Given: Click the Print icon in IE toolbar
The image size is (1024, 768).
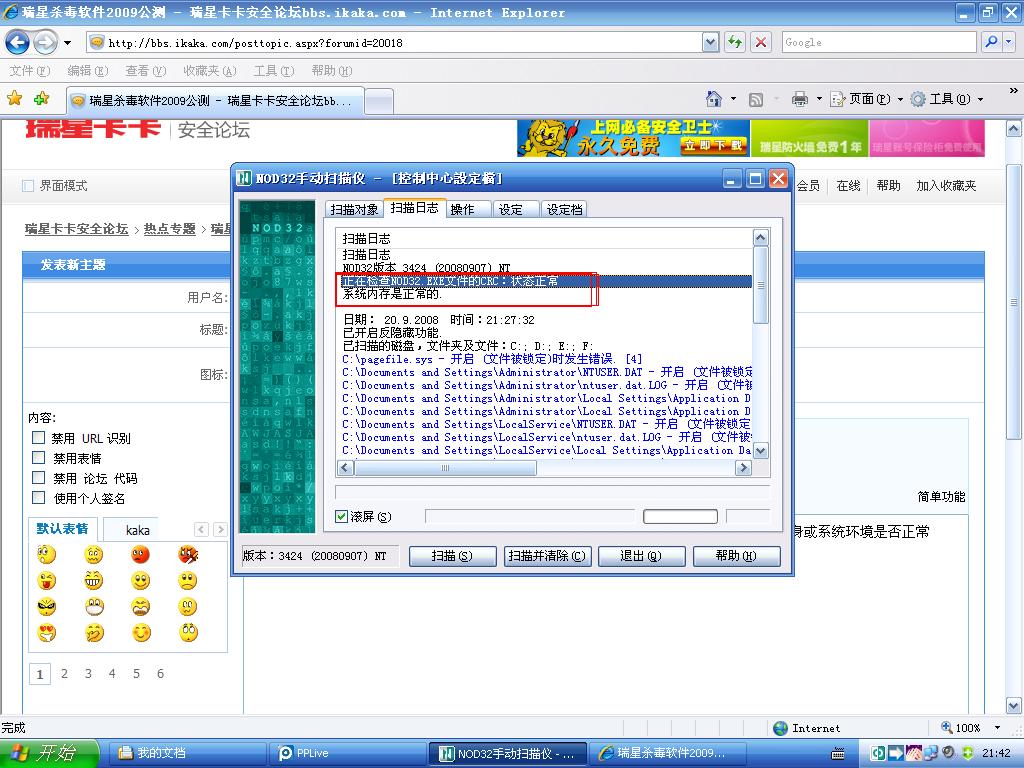Looking at the screenshot, I should click(x=799, y=99).
